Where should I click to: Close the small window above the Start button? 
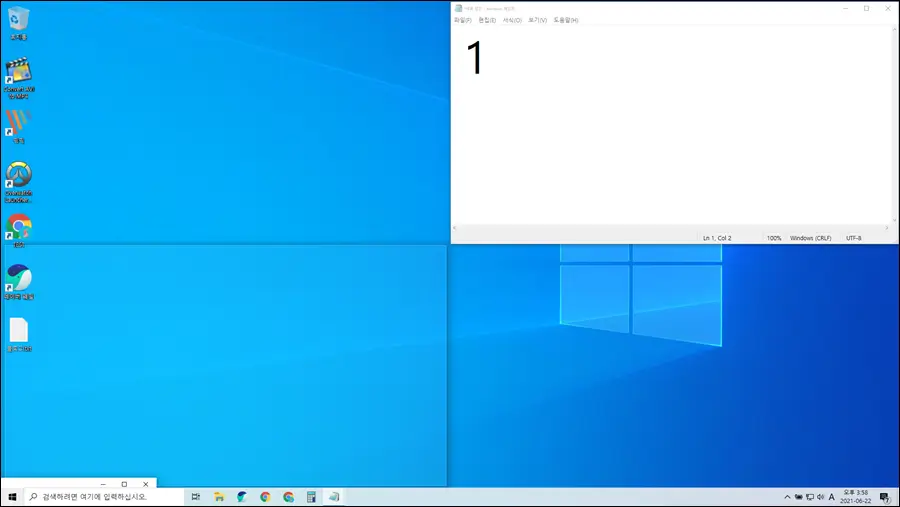[146, 484]
